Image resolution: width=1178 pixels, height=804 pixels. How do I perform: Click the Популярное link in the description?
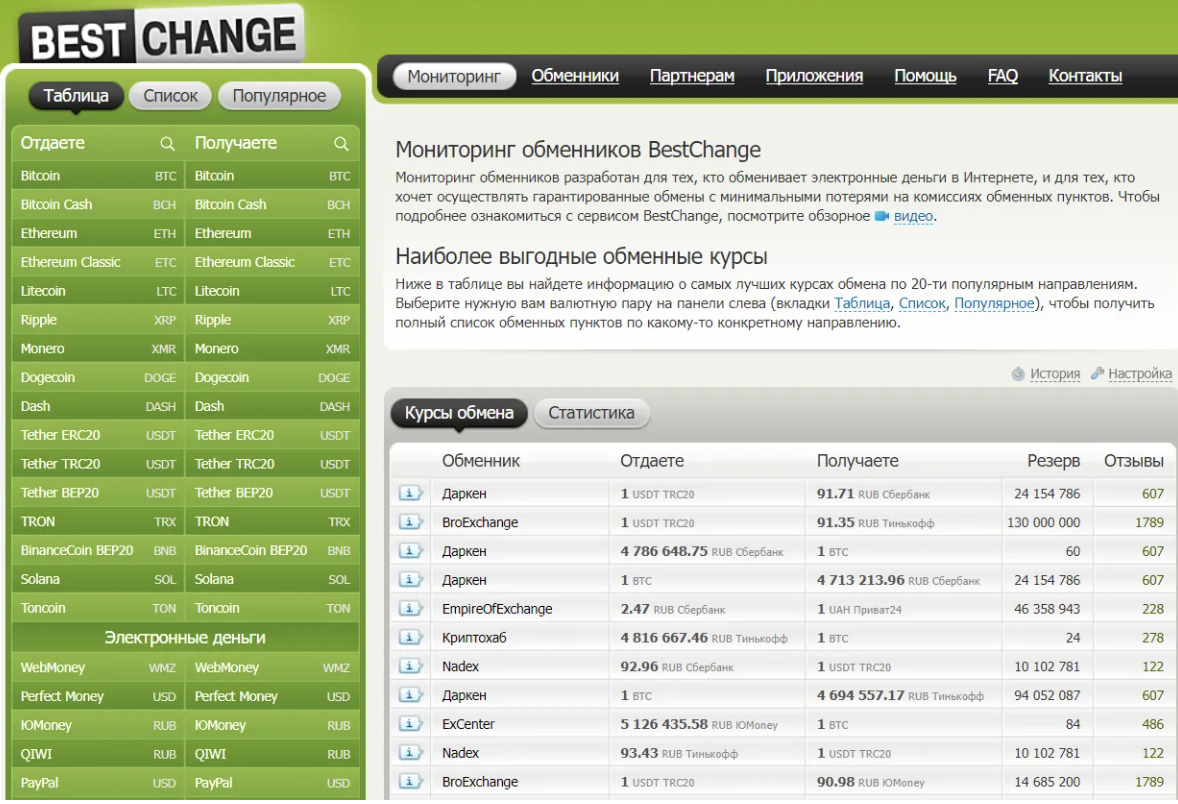994,304
